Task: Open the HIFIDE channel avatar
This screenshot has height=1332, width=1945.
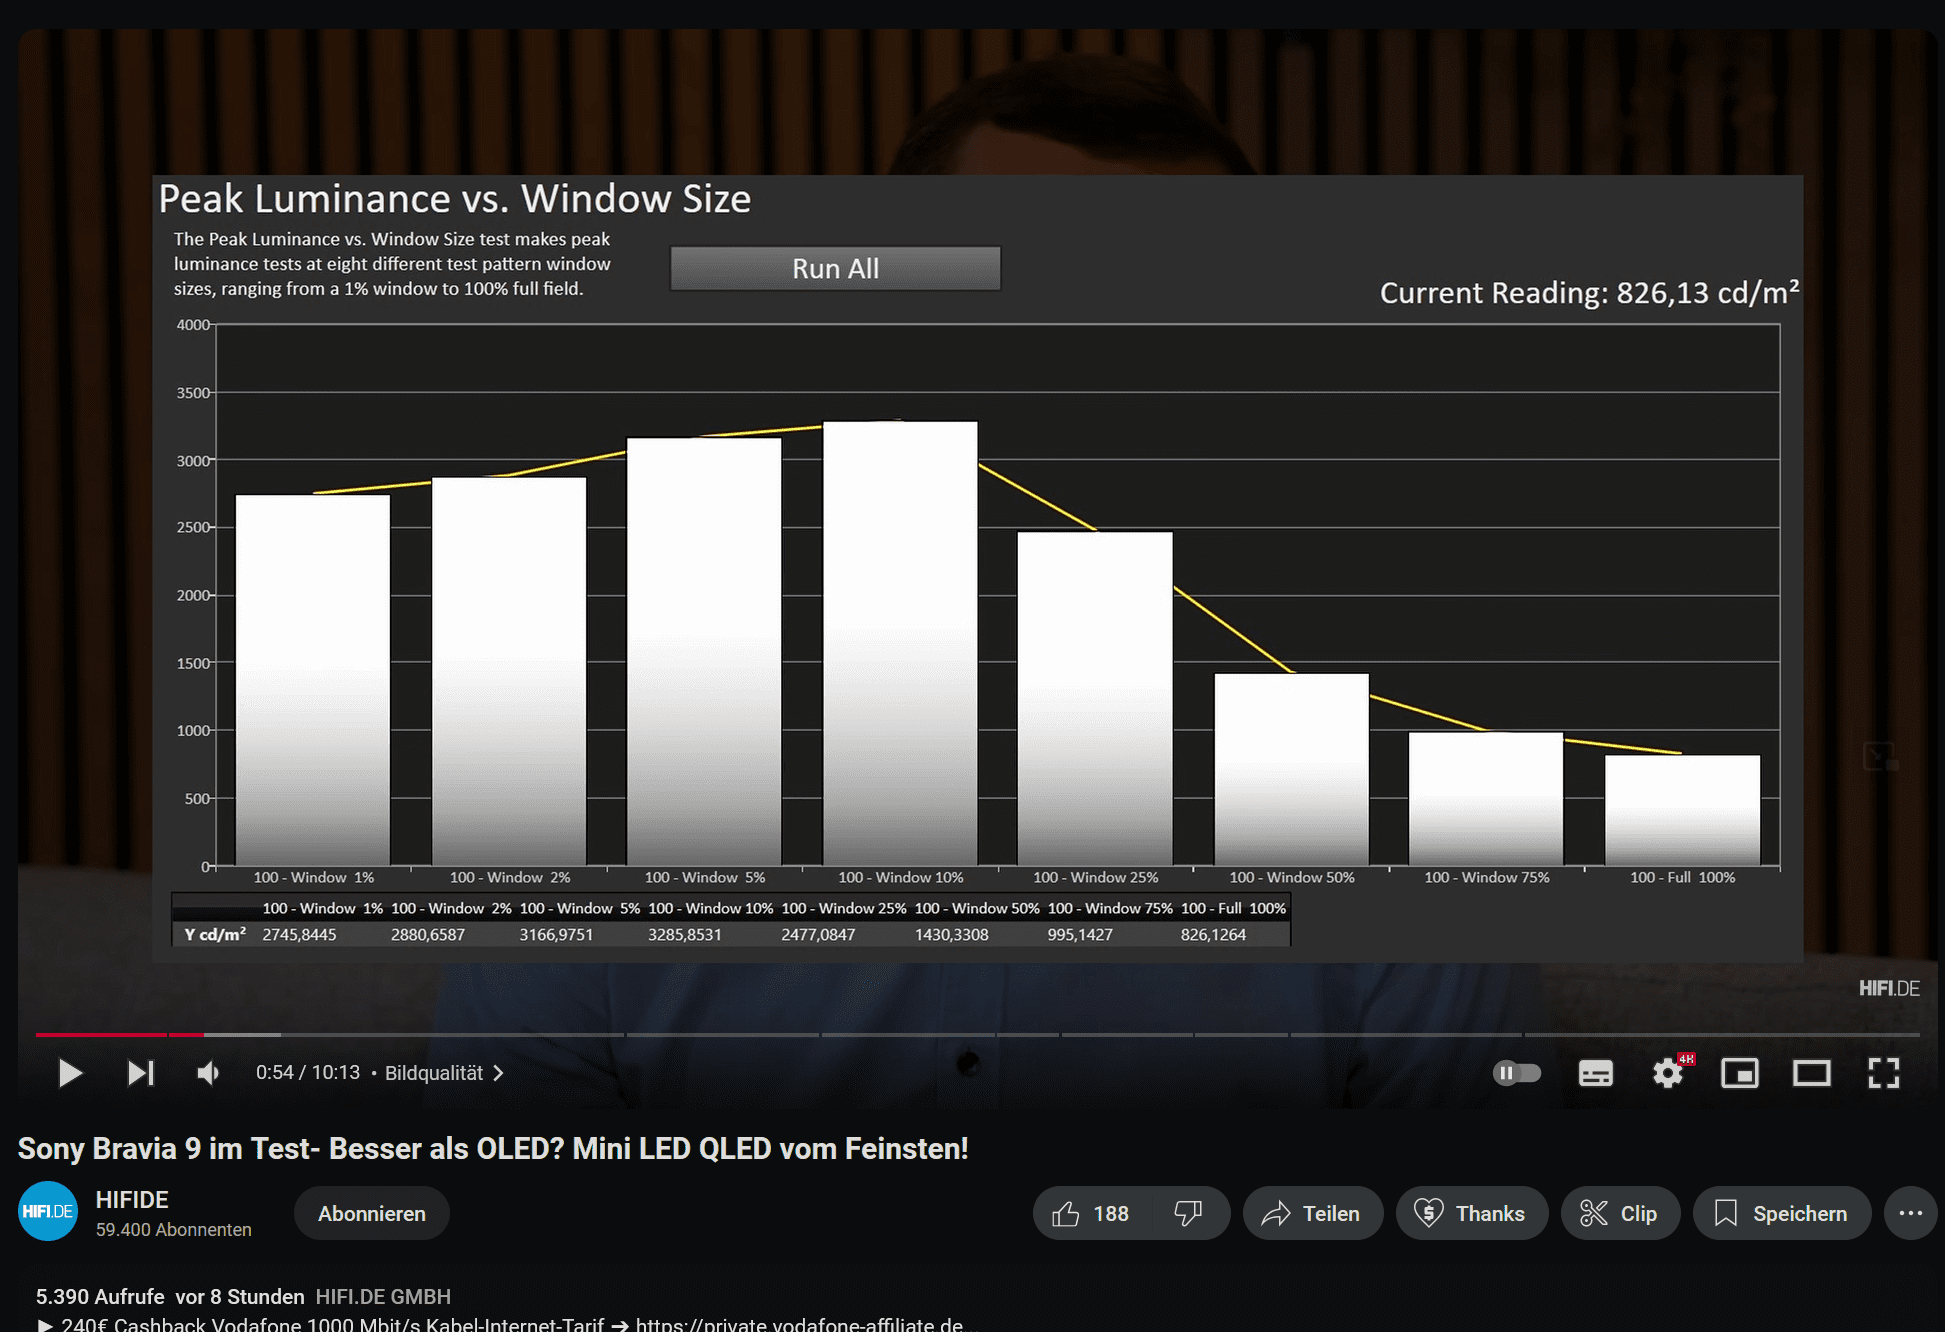Action: [x=48, y=1211]
